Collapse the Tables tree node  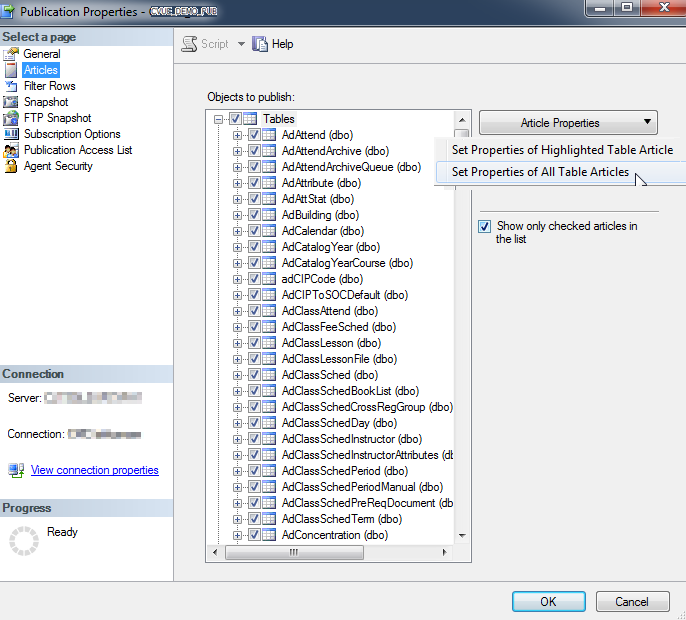tap(218, 119)
